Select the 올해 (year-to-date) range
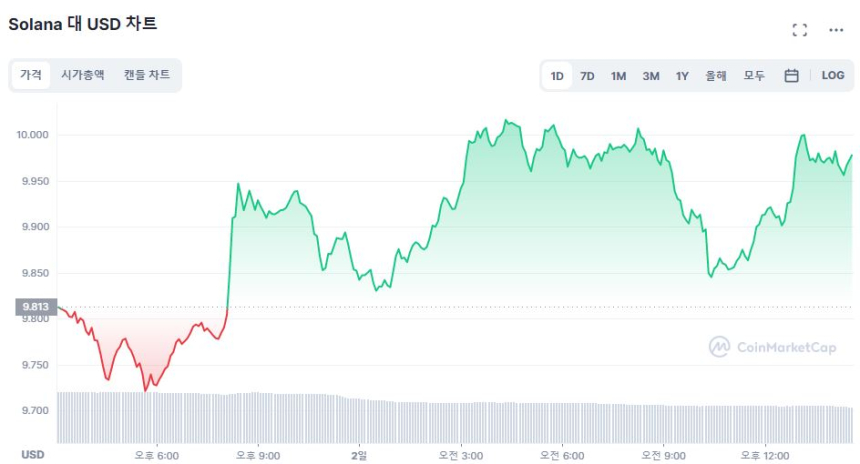The width and height of the screenshot is (860, 464). (716, 76)
